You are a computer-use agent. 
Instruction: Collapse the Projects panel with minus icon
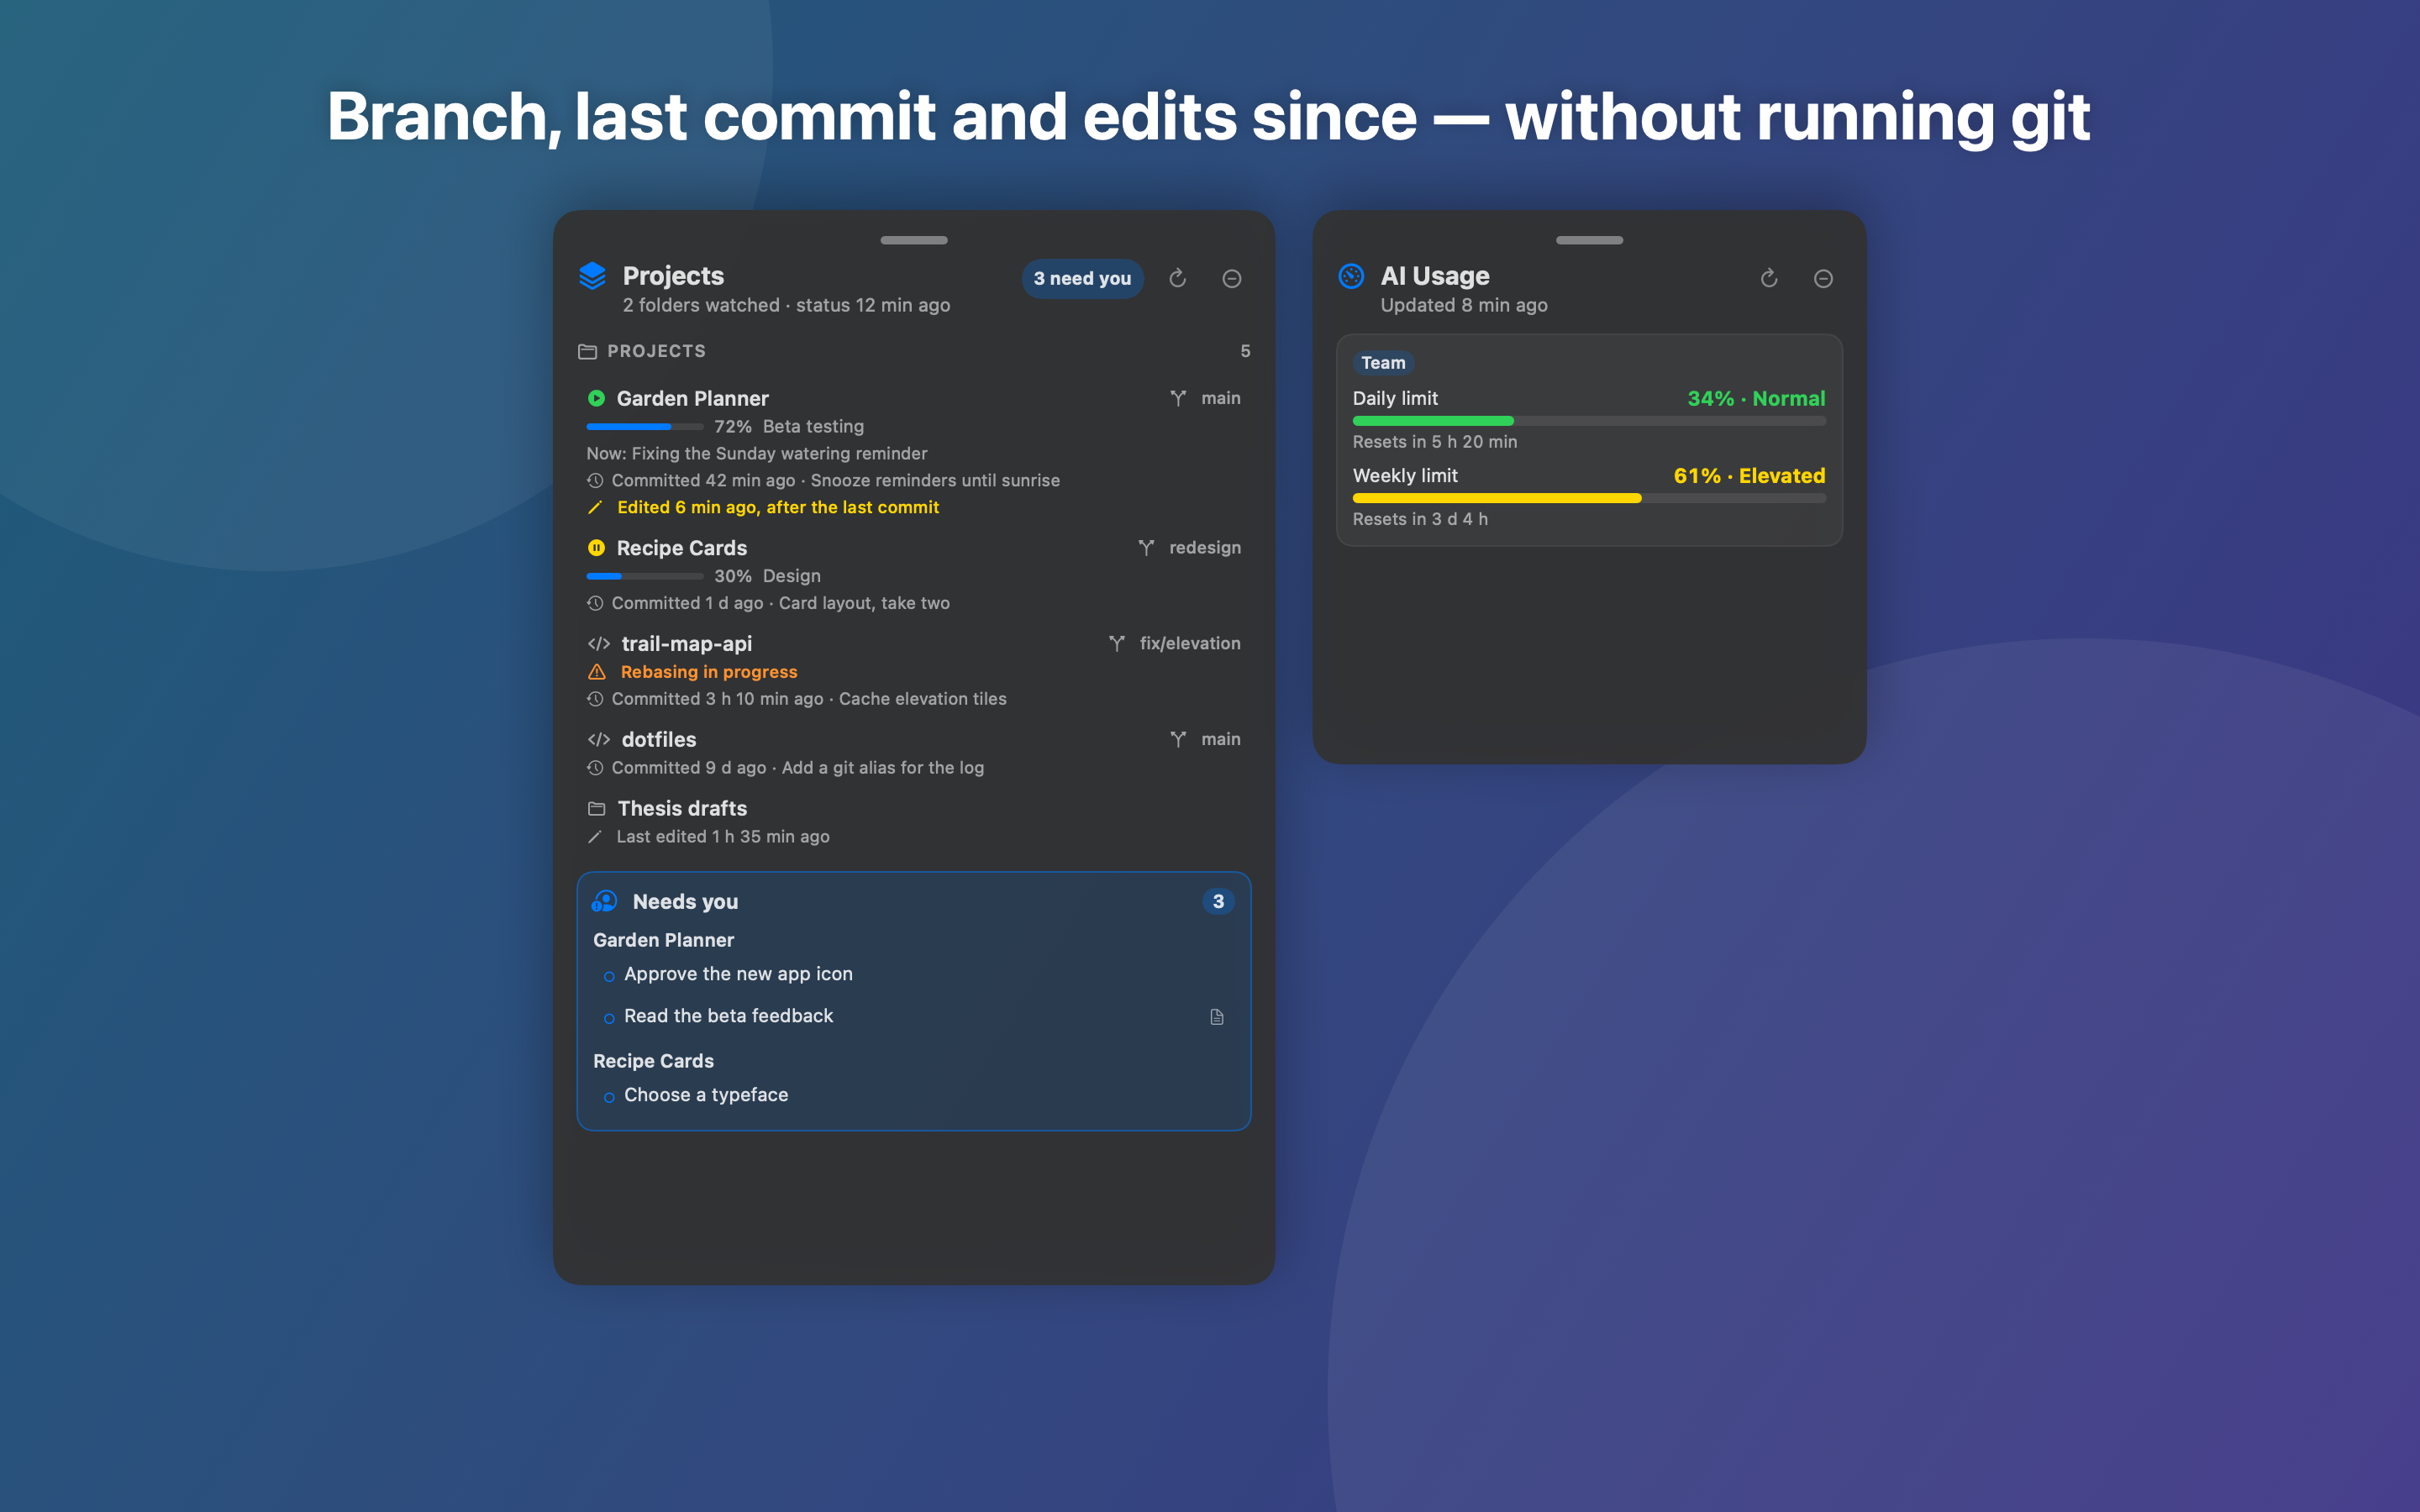(x=1232, y=279)
